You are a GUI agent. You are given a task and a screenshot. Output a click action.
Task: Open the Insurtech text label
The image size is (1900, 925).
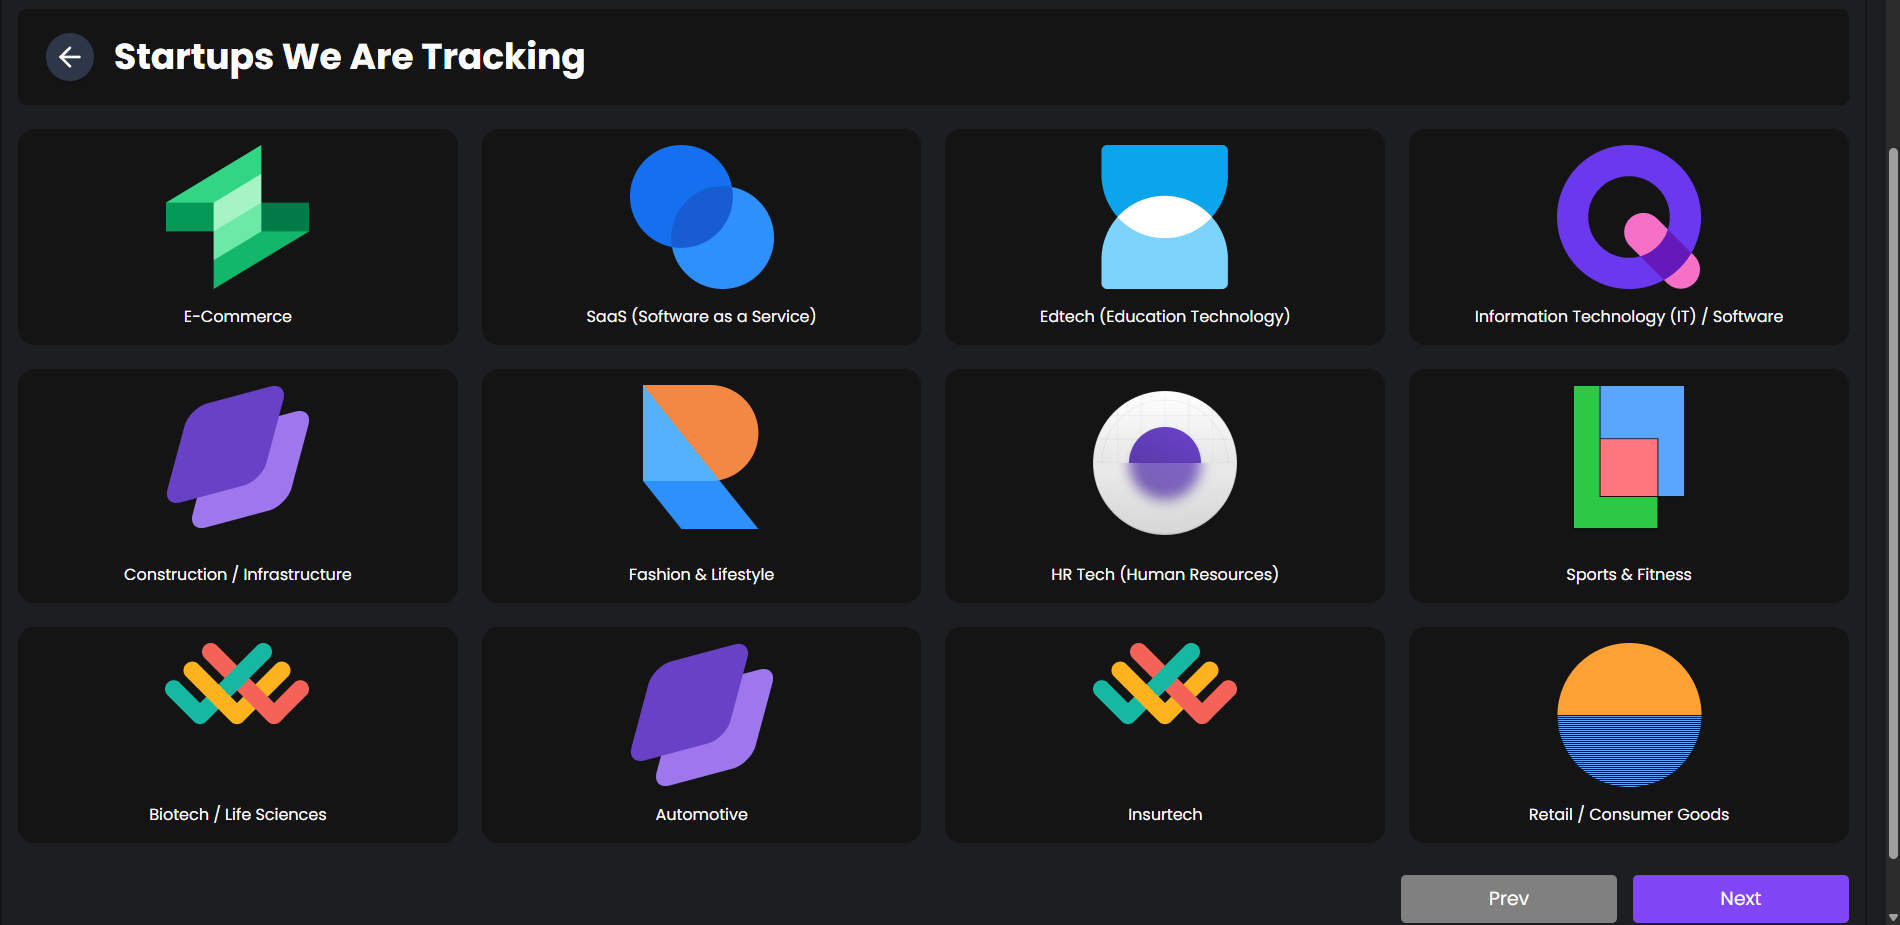pyautogui.click(x=1164, y=814)
